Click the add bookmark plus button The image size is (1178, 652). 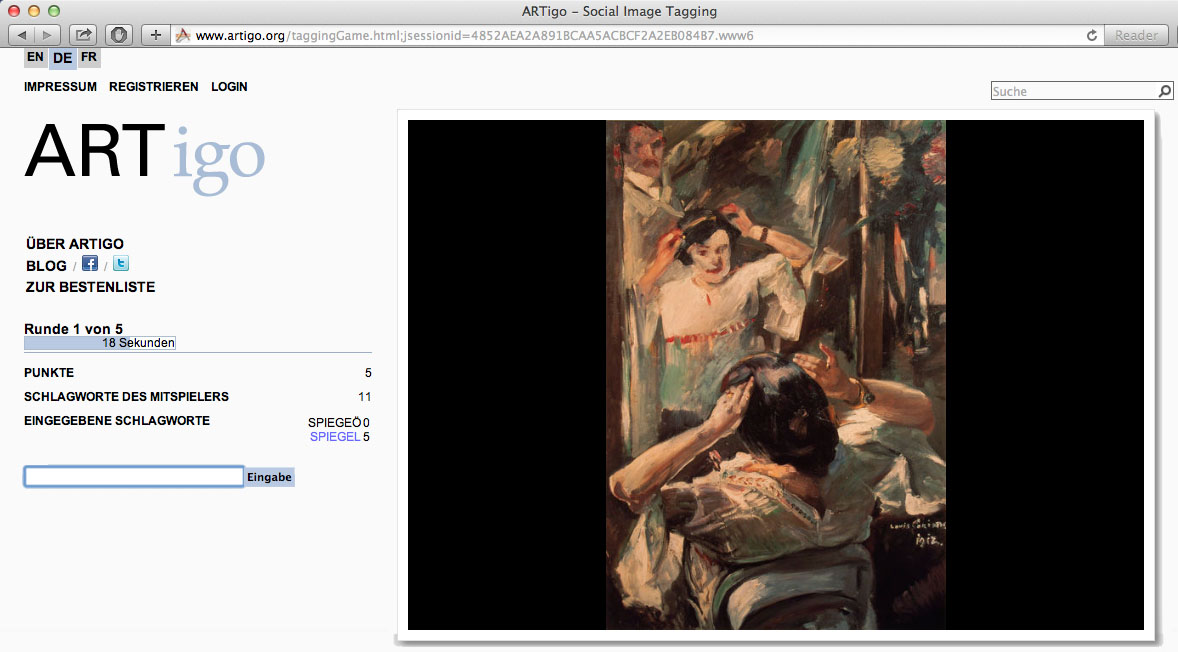155,35
